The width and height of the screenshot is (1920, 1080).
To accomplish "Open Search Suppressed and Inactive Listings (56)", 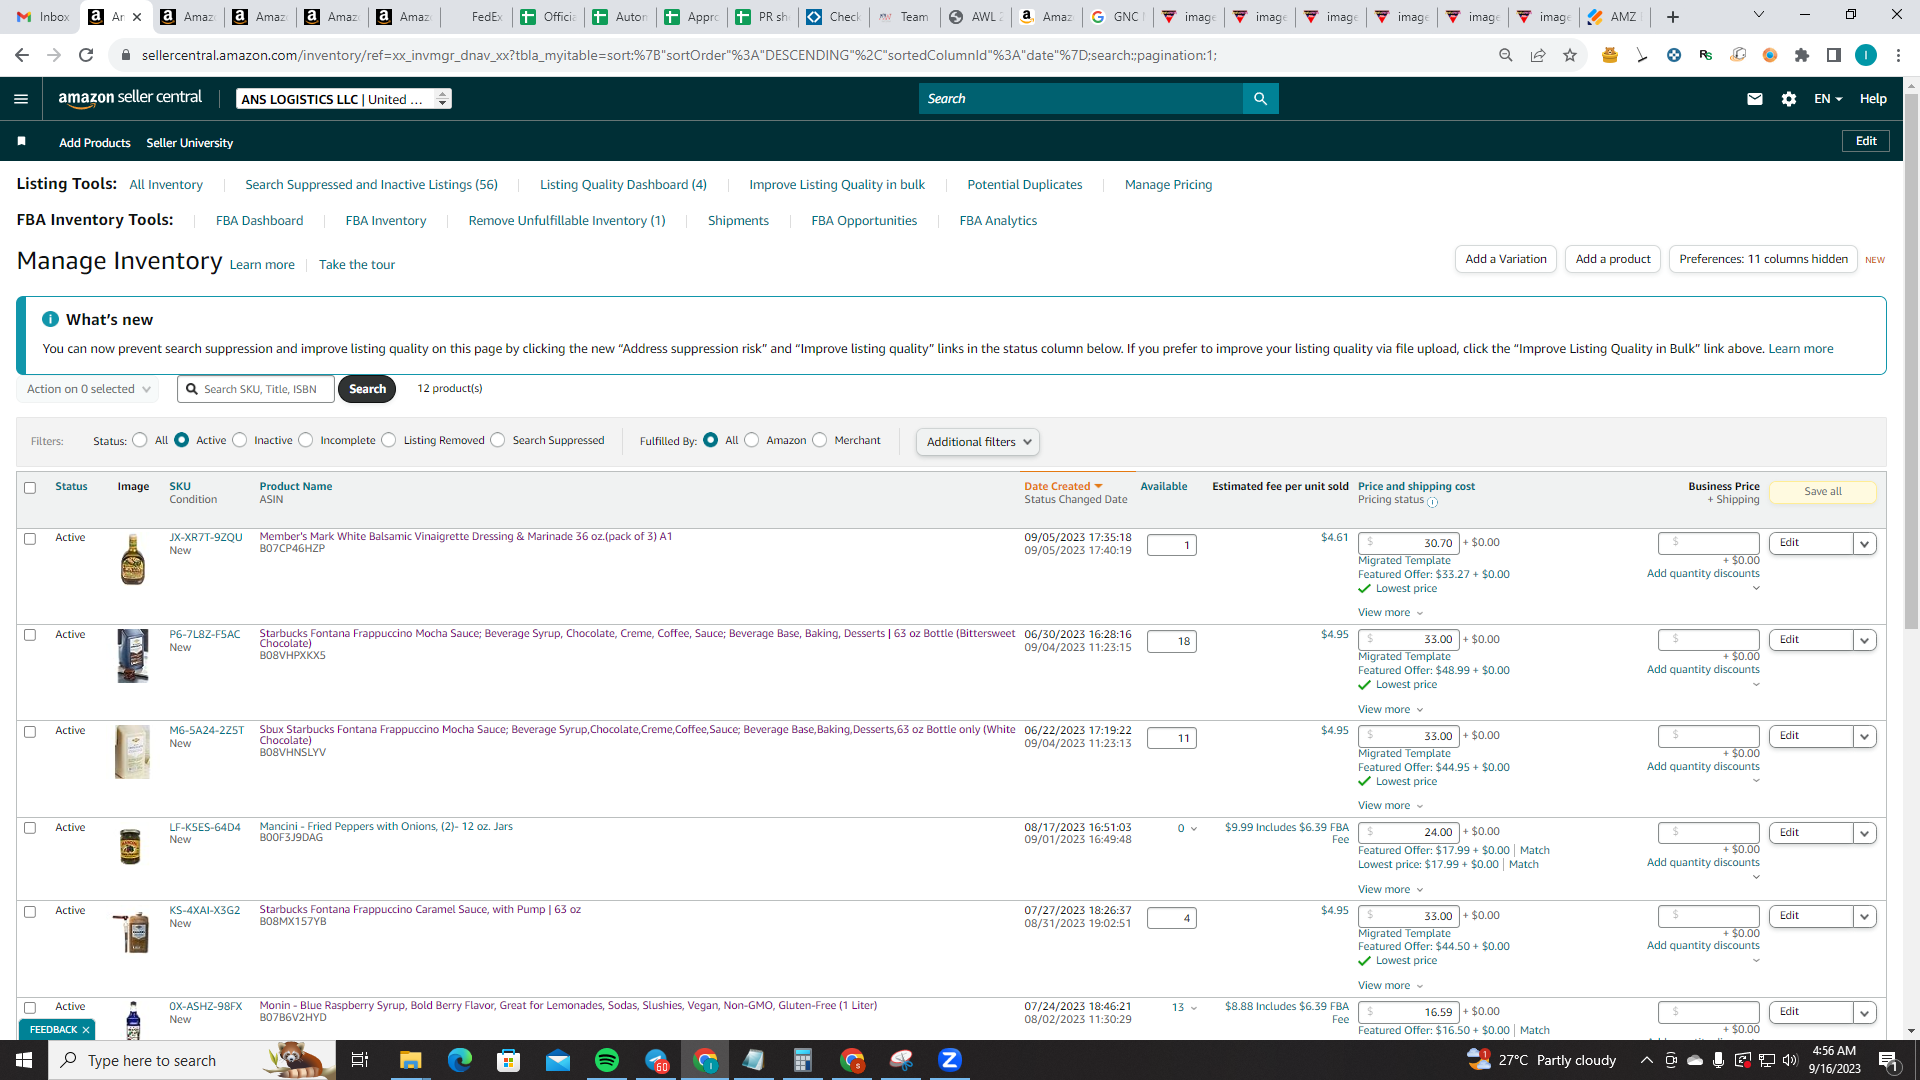I will pyautogui.click(x=371, y=185).
